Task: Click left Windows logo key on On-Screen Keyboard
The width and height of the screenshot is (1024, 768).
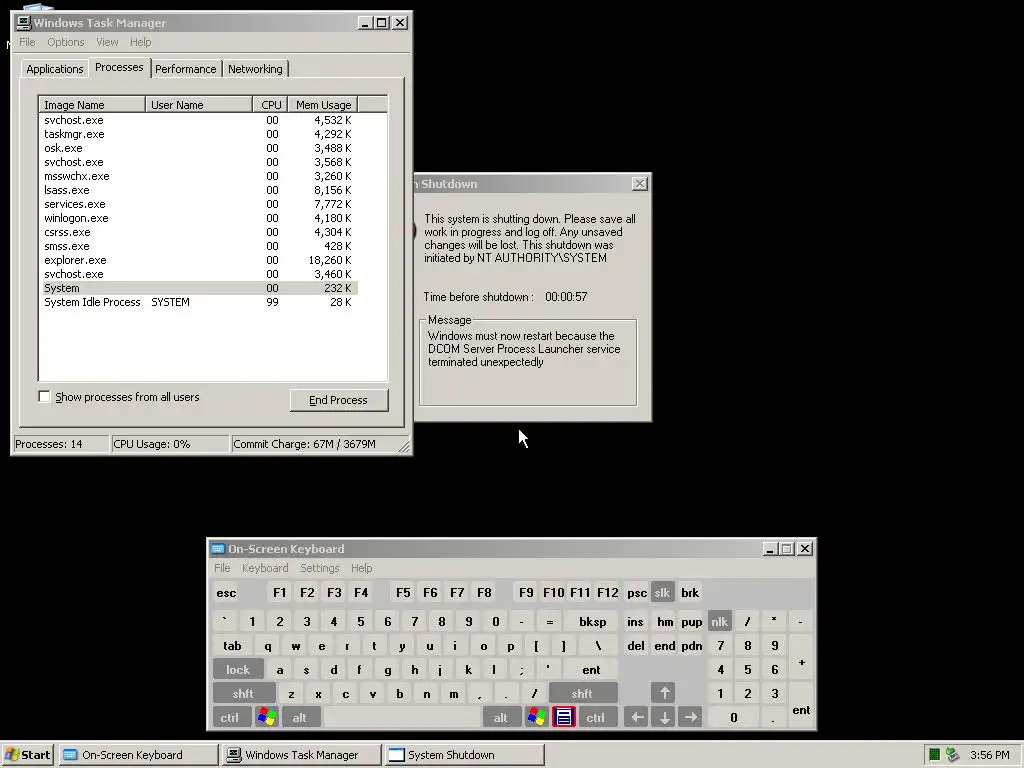Action: click(x=266, y=717)
